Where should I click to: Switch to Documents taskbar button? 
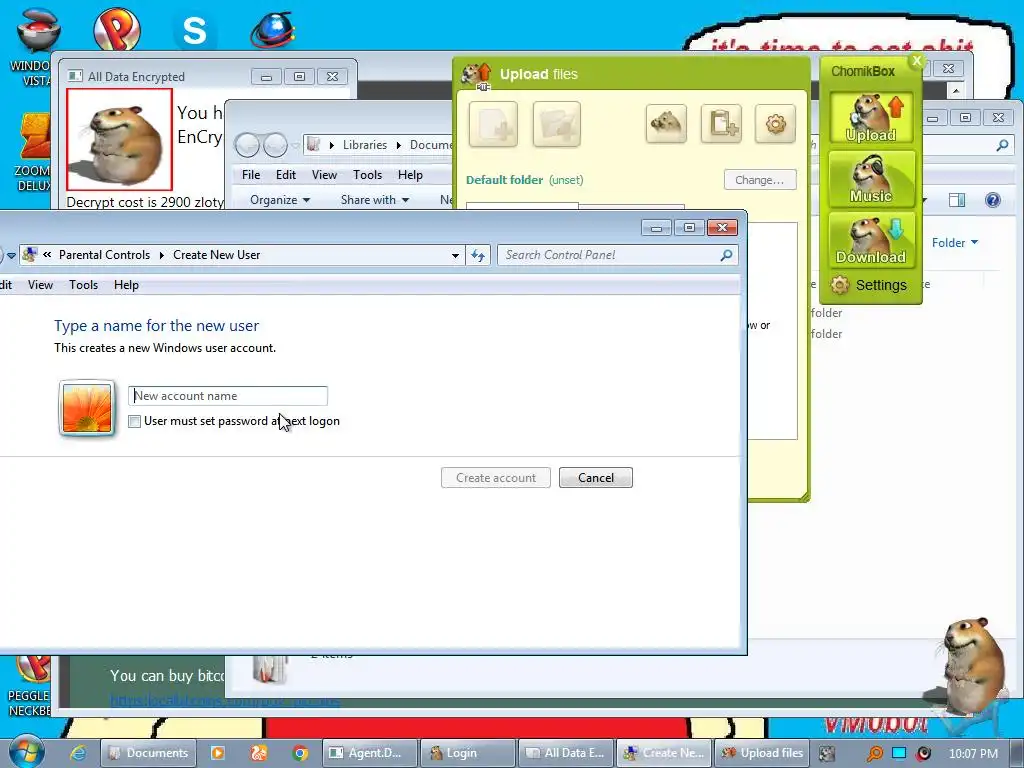click(x=148, y=753)
